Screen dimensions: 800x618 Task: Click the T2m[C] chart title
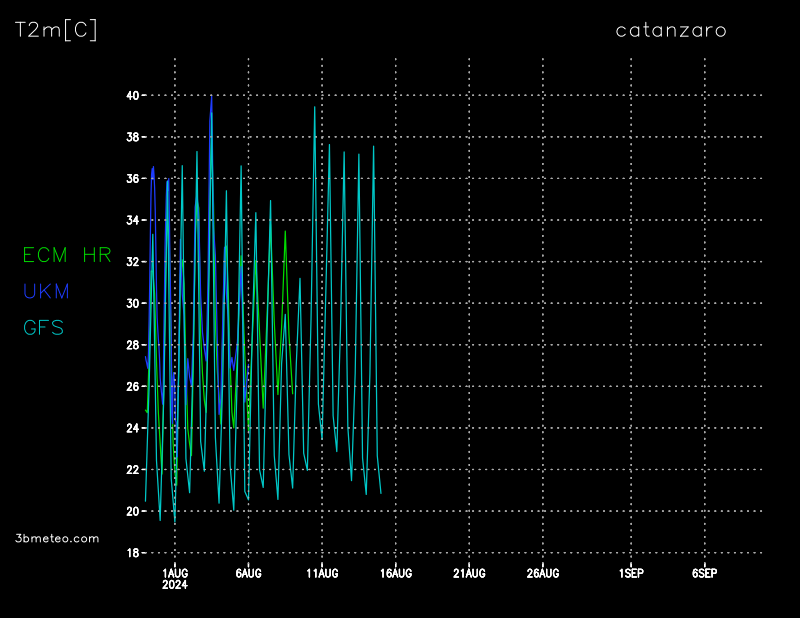click(56, 30)
